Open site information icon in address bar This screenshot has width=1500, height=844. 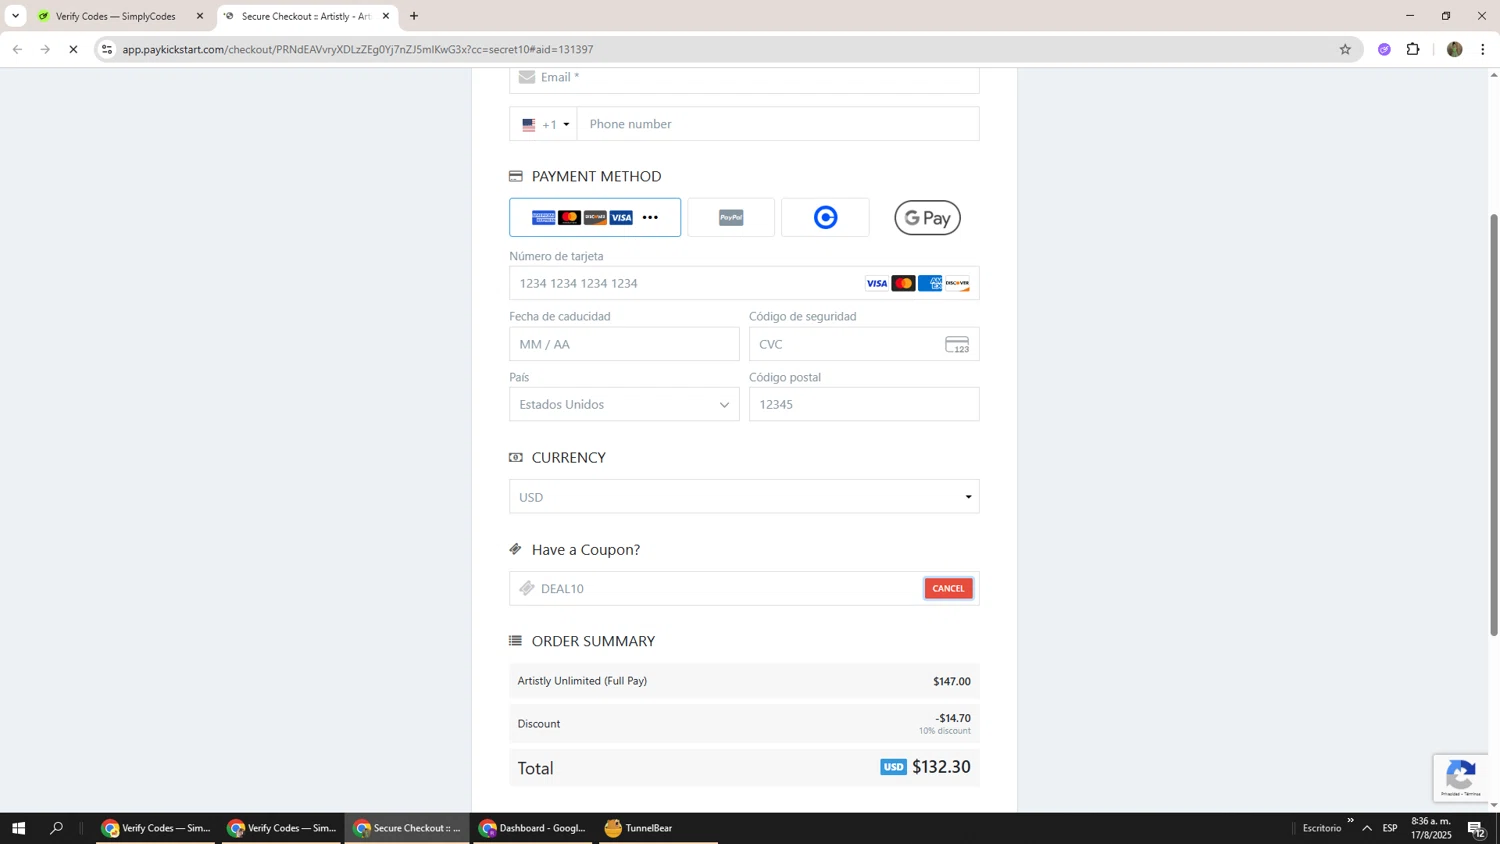tap(107, 49)
